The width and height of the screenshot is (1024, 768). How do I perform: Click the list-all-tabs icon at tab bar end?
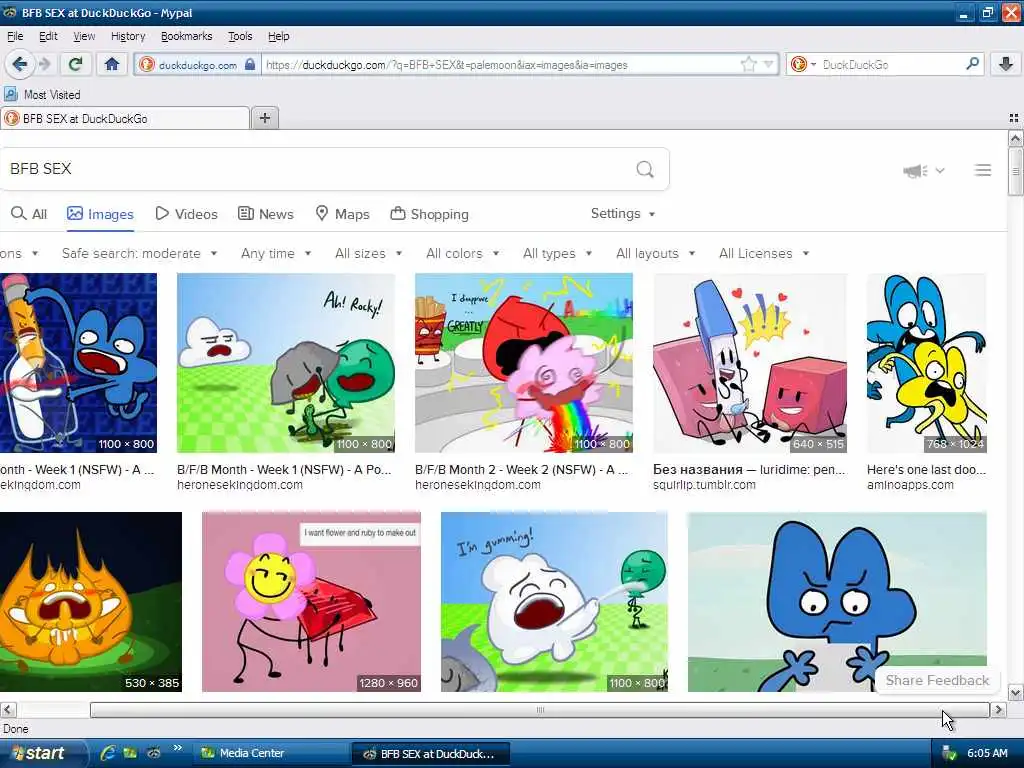1014,118
